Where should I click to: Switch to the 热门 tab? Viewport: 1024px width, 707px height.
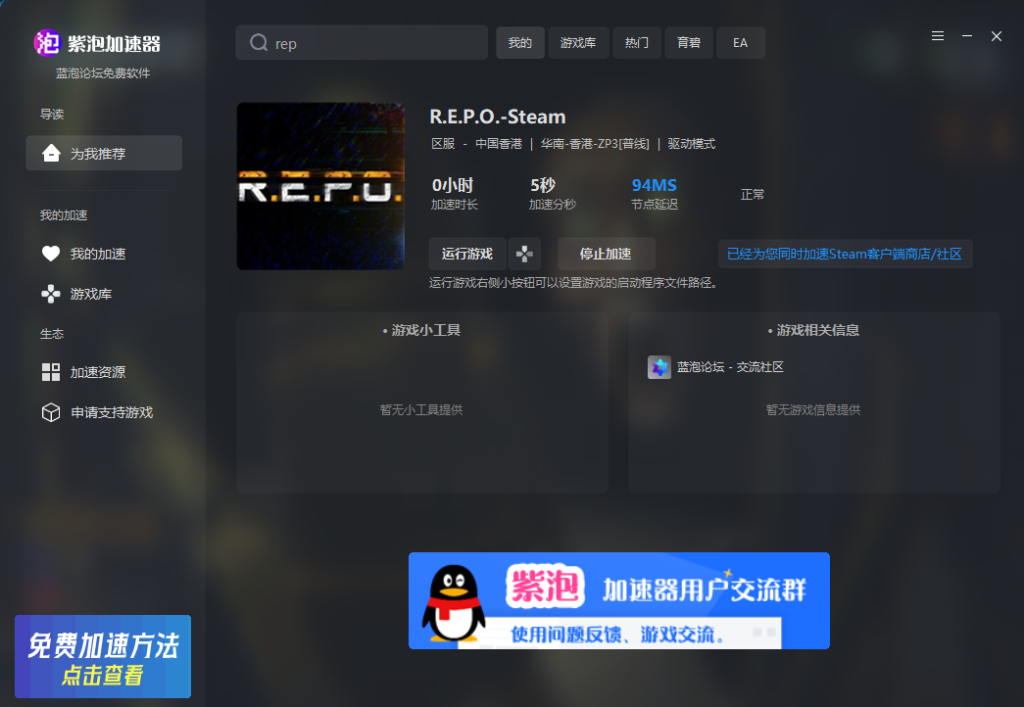637,43
